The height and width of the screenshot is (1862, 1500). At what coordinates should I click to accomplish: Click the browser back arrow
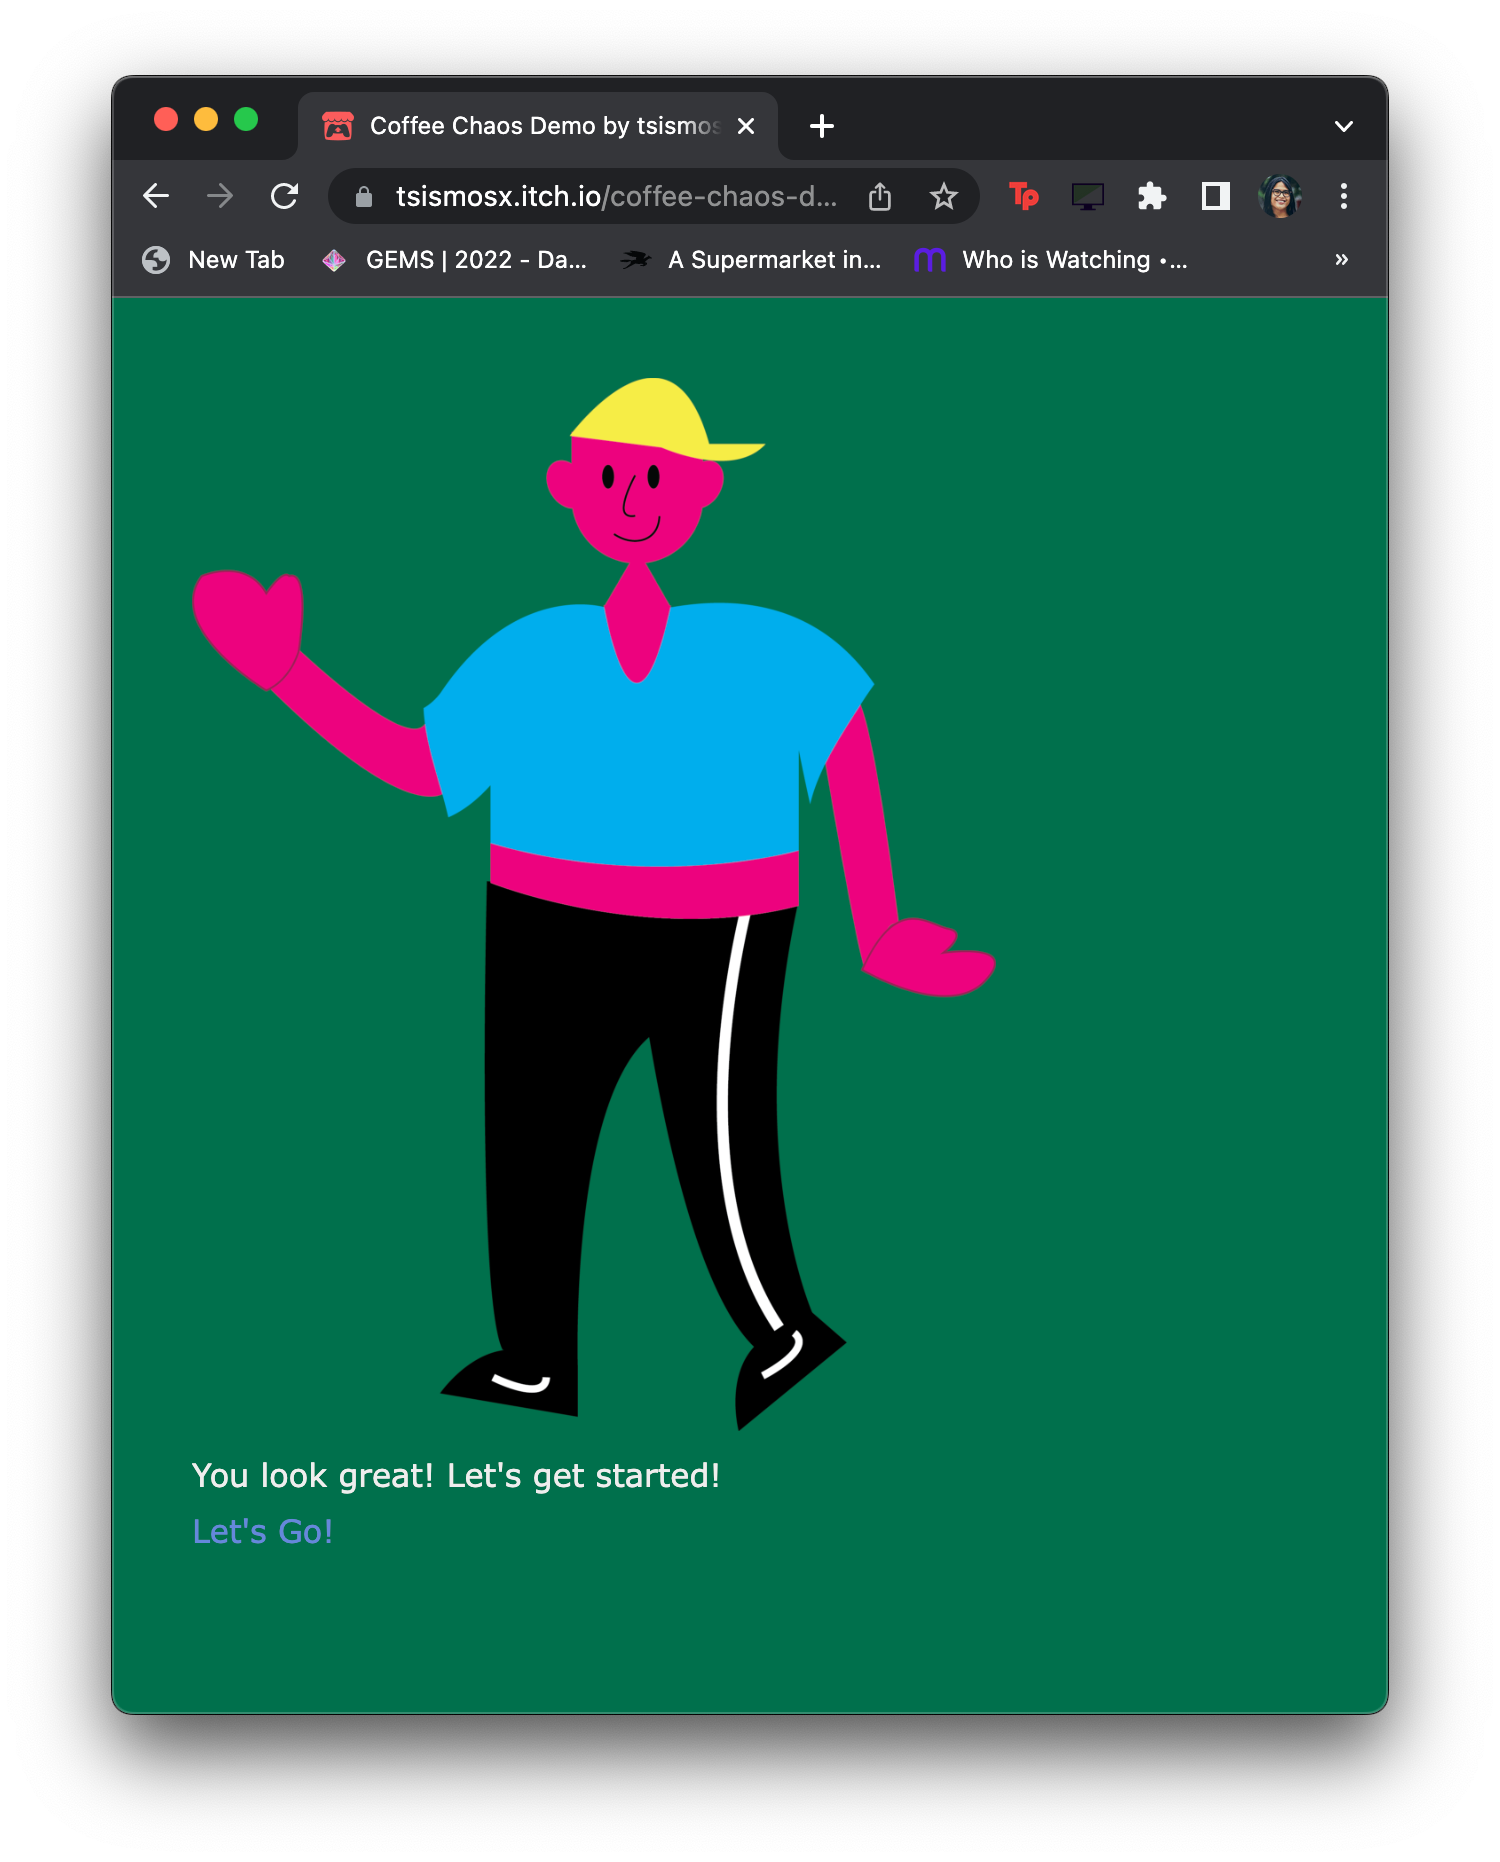pos(156,196)
